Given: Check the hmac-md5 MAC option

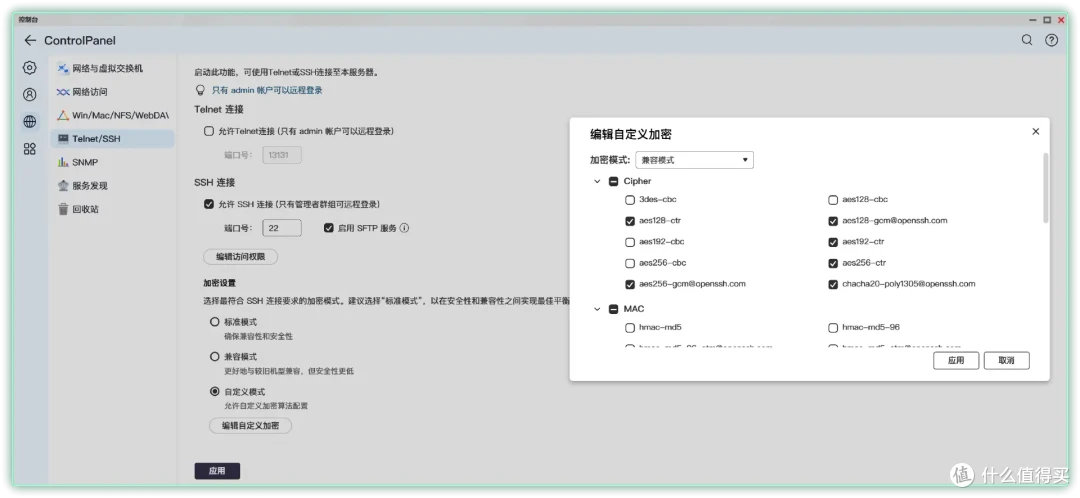Looking at the screenshot, I should (630, 328).
